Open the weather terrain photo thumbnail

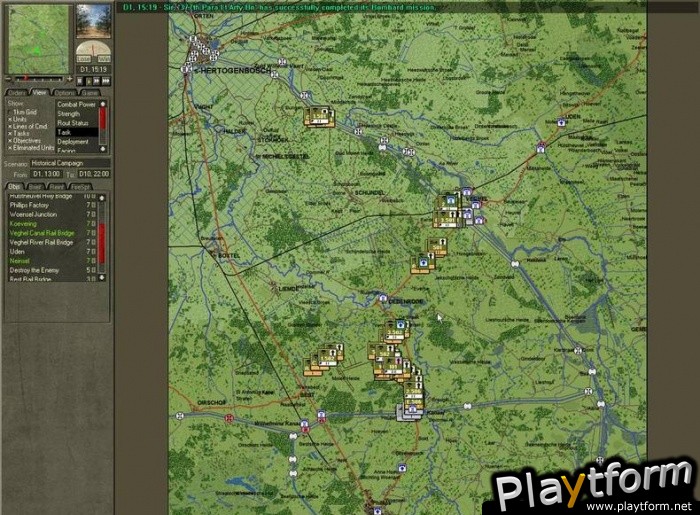93,21
